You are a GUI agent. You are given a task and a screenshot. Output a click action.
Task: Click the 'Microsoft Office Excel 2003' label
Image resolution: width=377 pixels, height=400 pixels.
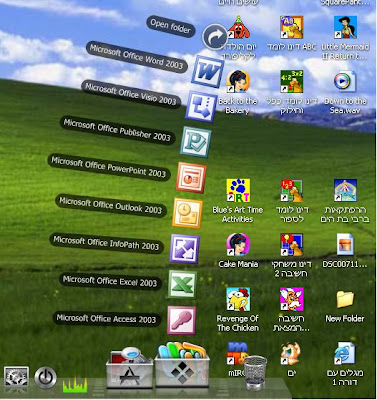[x=110, y=281]
